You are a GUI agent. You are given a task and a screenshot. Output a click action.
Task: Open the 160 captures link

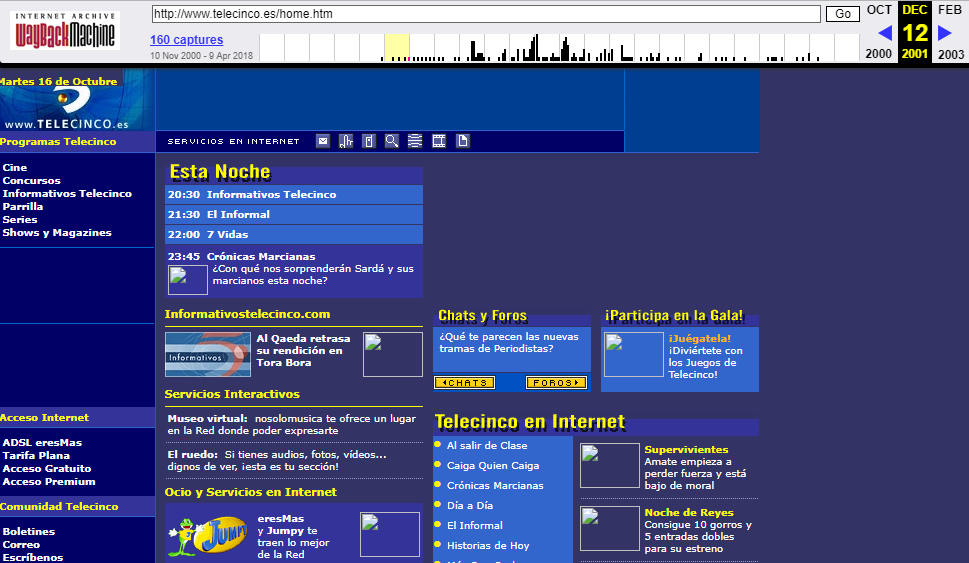tap(186, 40)
